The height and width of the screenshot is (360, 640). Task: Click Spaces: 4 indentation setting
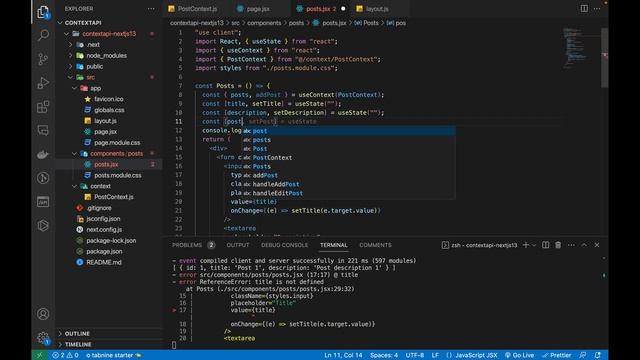[x=384, y=355]
